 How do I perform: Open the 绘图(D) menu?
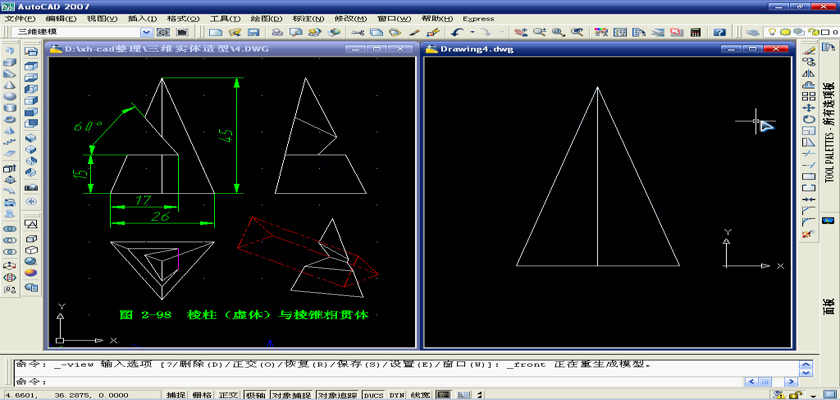coord(267,19)
